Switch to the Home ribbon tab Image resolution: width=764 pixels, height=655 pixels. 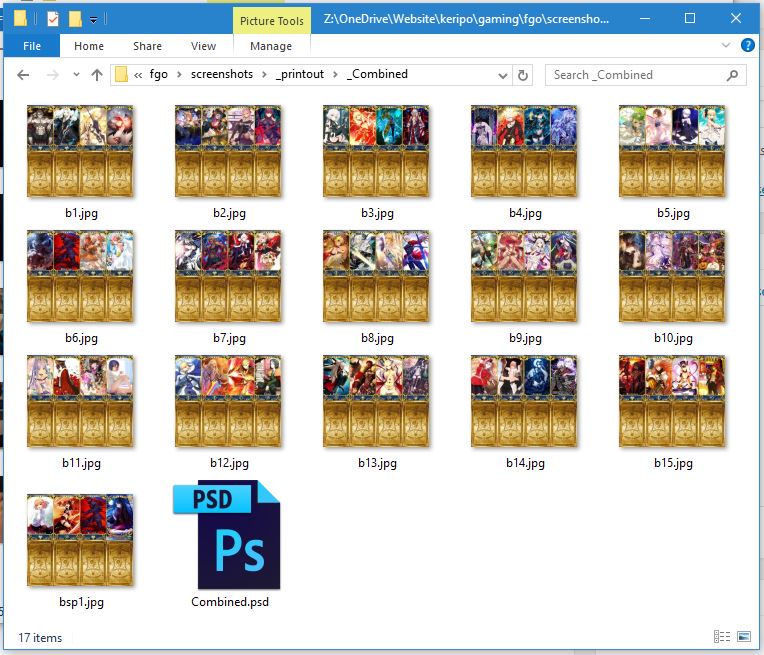pyautogui.click(x=89, y=46)
